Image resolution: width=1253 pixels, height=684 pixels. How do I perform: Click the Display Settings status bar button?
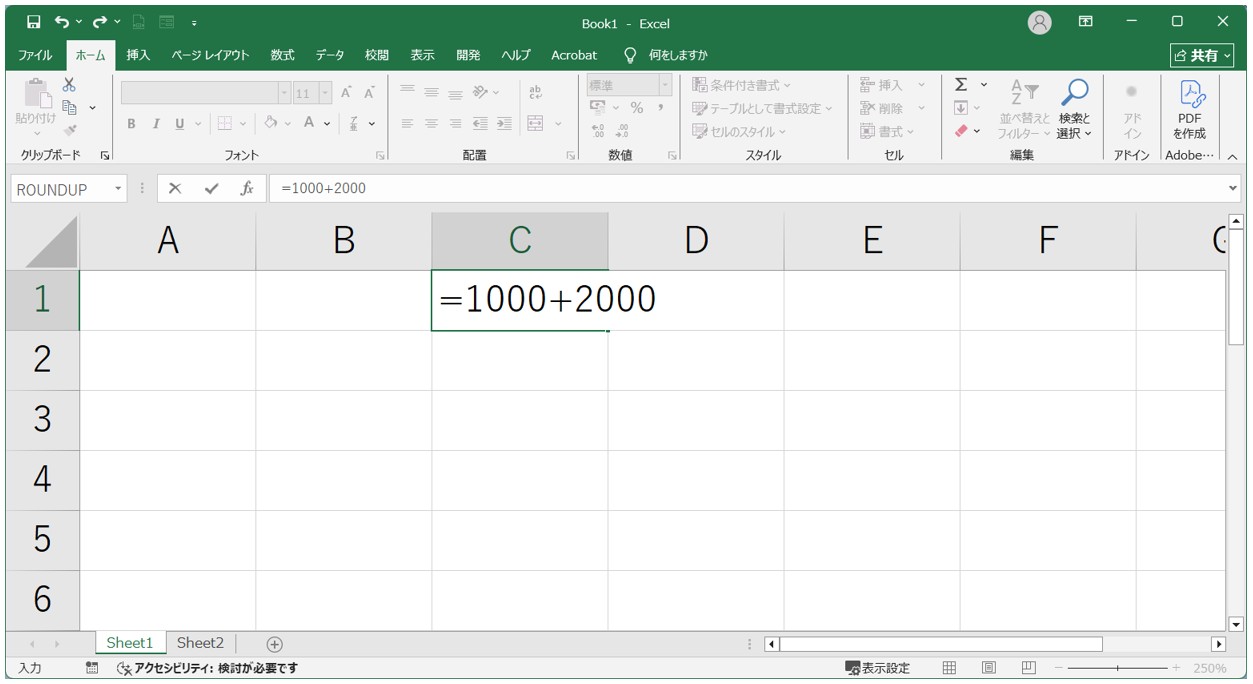tap(878, 668)
